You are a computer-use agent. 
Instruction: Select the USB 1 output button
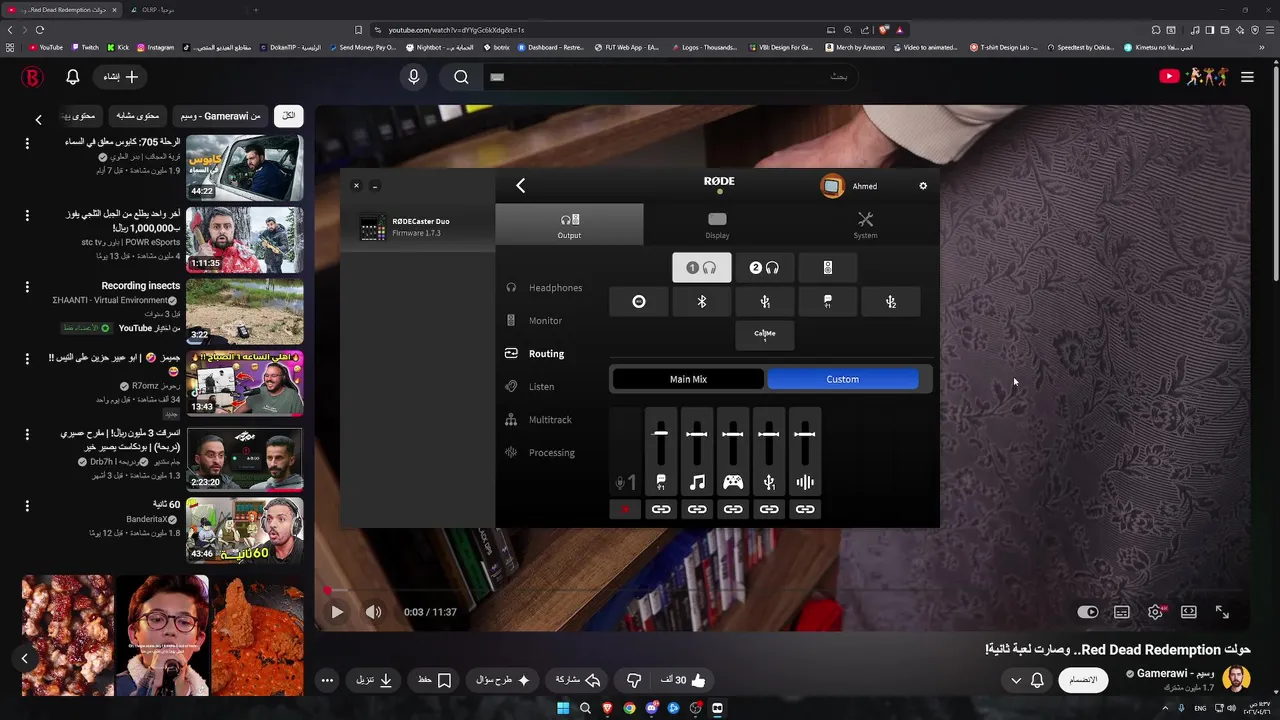[x=765, y=302]
